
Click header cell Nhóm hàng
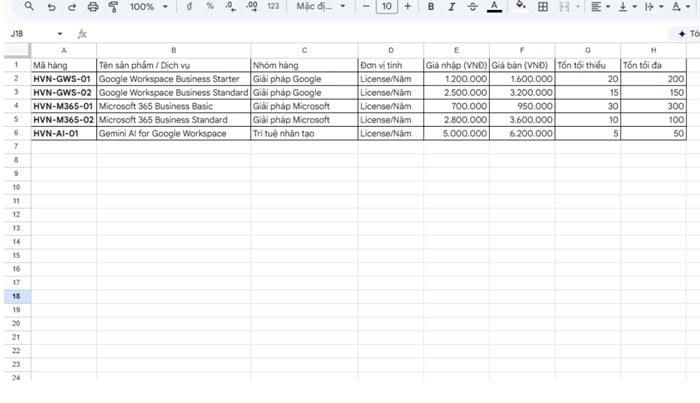[x=304, y=65]
